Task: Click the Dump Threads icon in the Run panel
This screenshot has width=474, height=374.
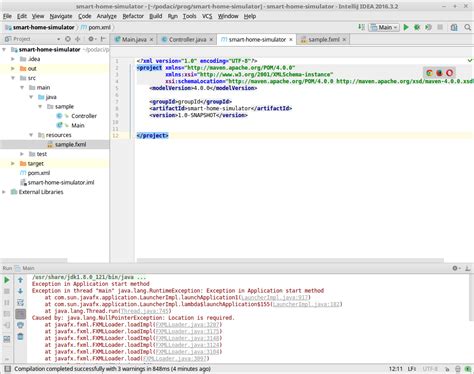Action: click(7, 314)
